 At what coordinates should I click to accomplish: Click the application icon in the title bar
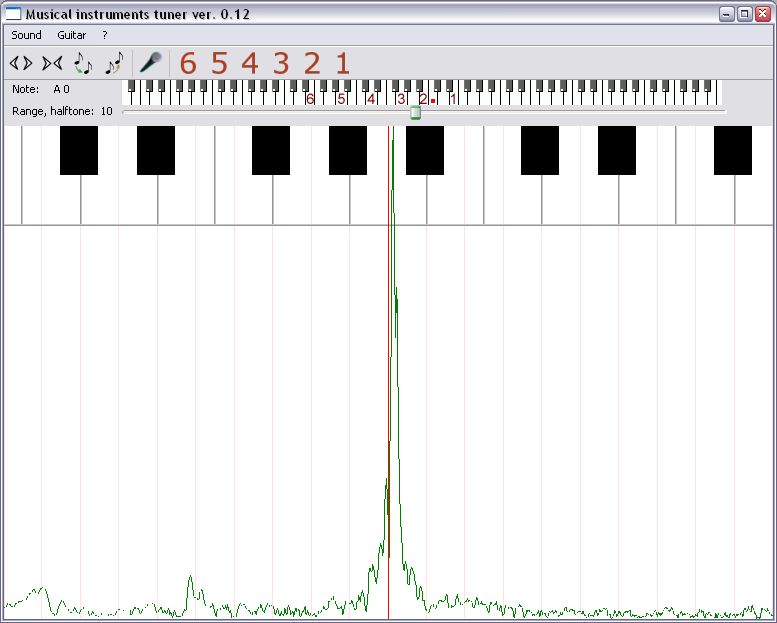pos(13,14)
